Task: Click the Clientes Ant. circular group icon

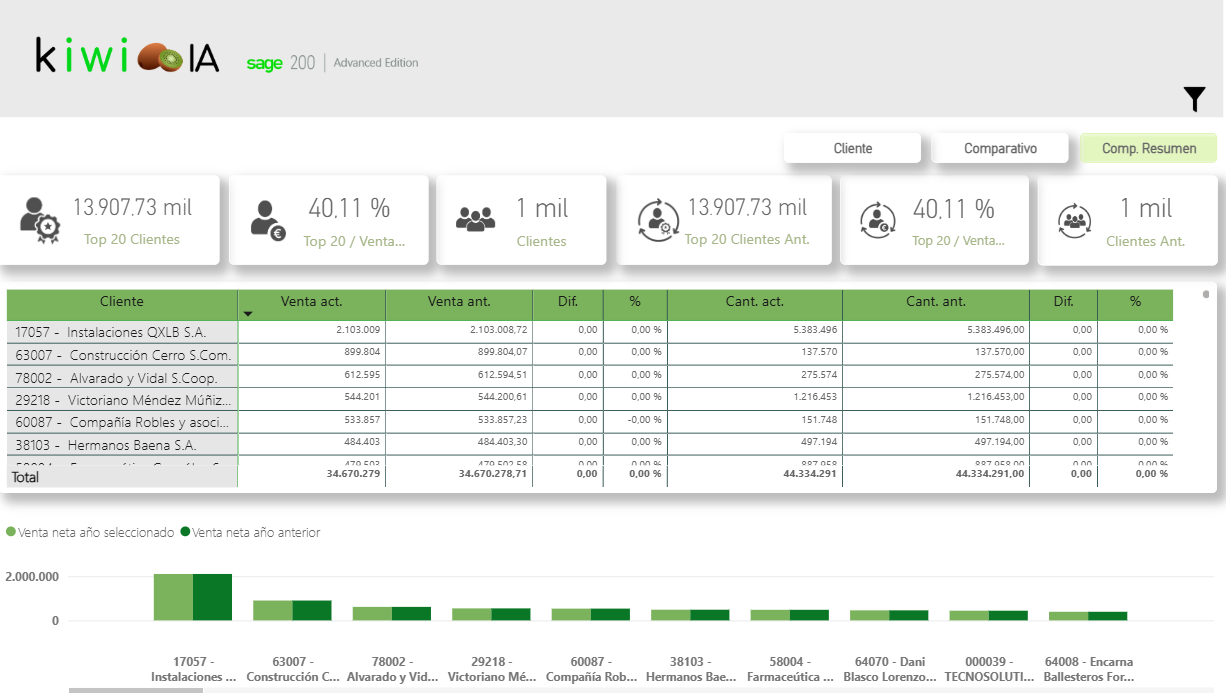Action: (1075, 220)
